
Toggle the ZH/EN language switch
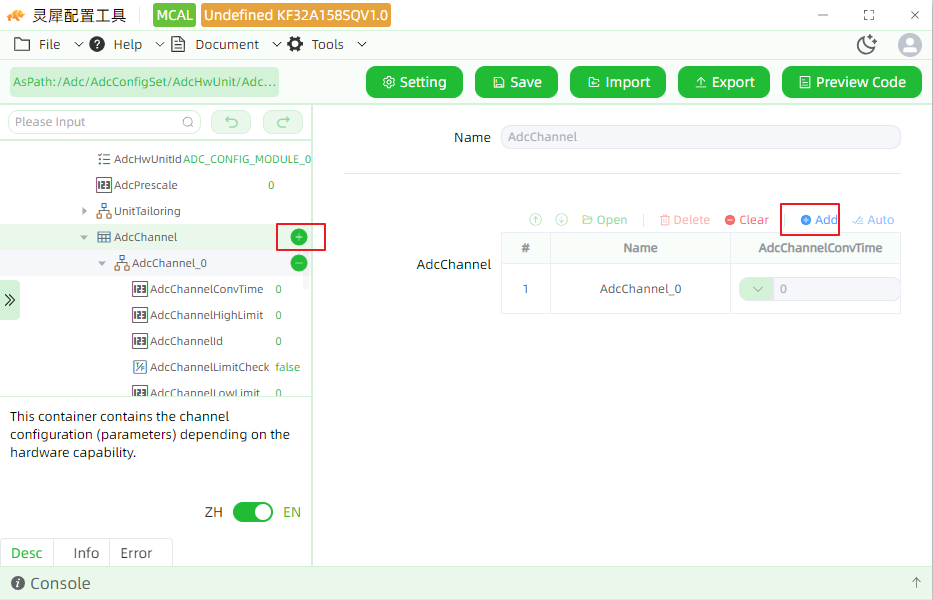click(x=253, y=512)
